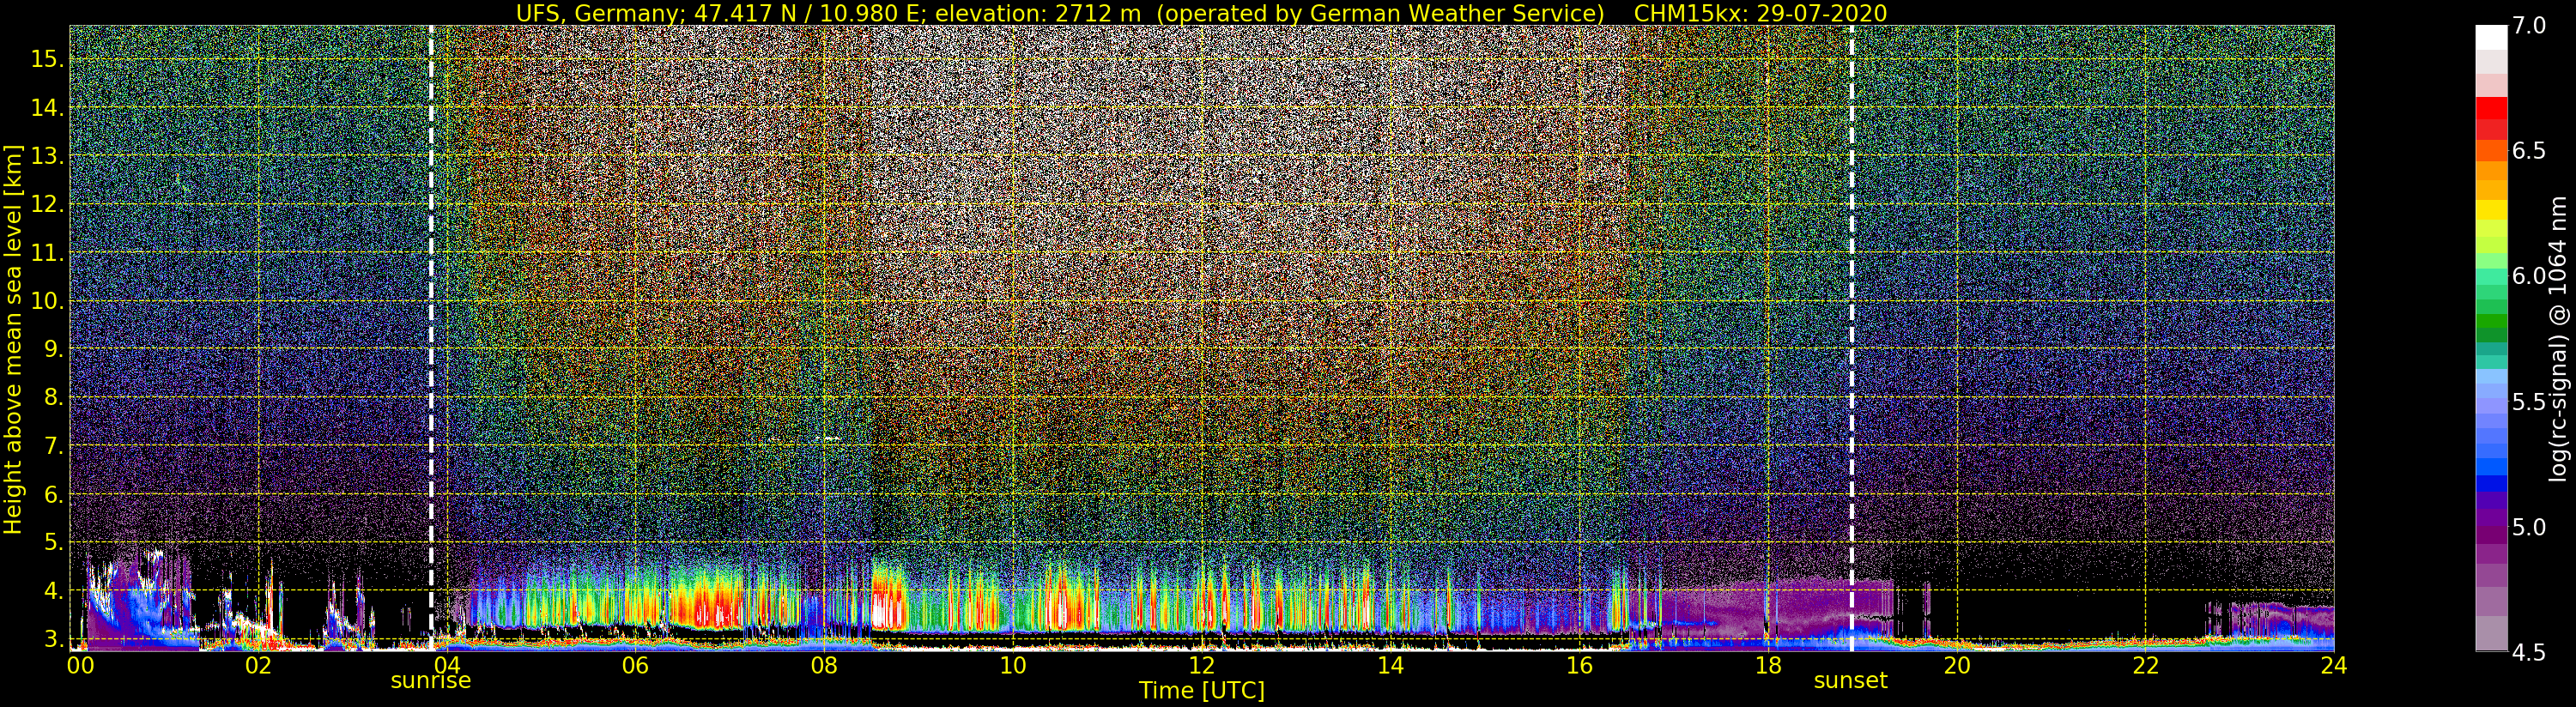Select the "06" hour tick on the time axis

click(635, 664)
